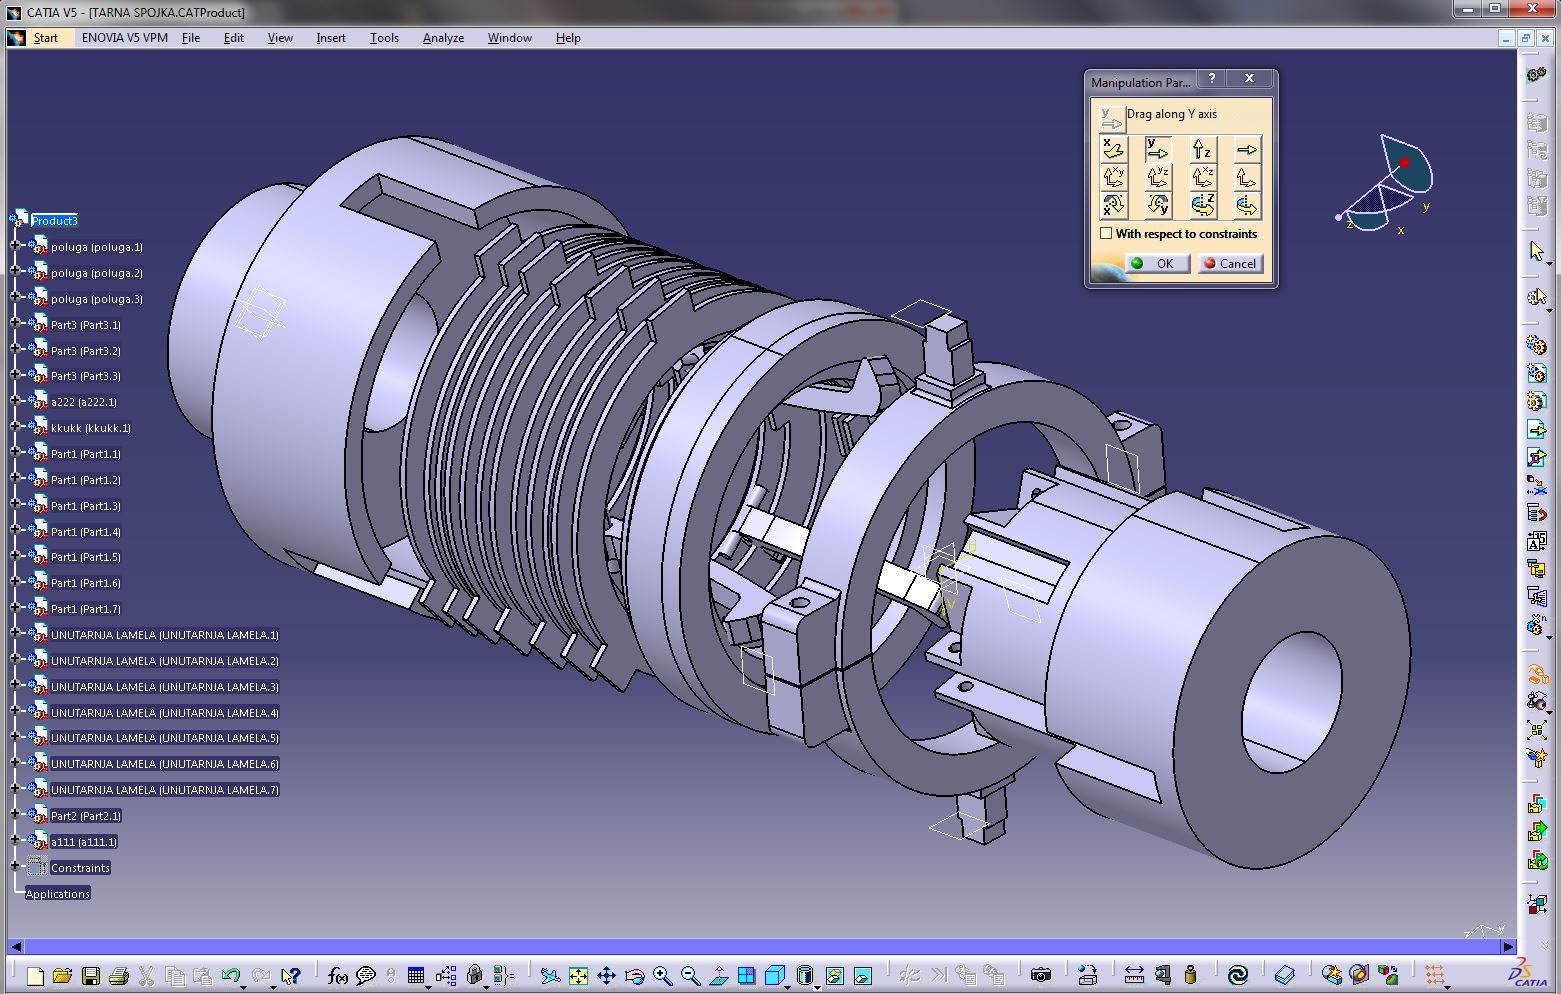Click the Fit All In icon

(578, 975)
